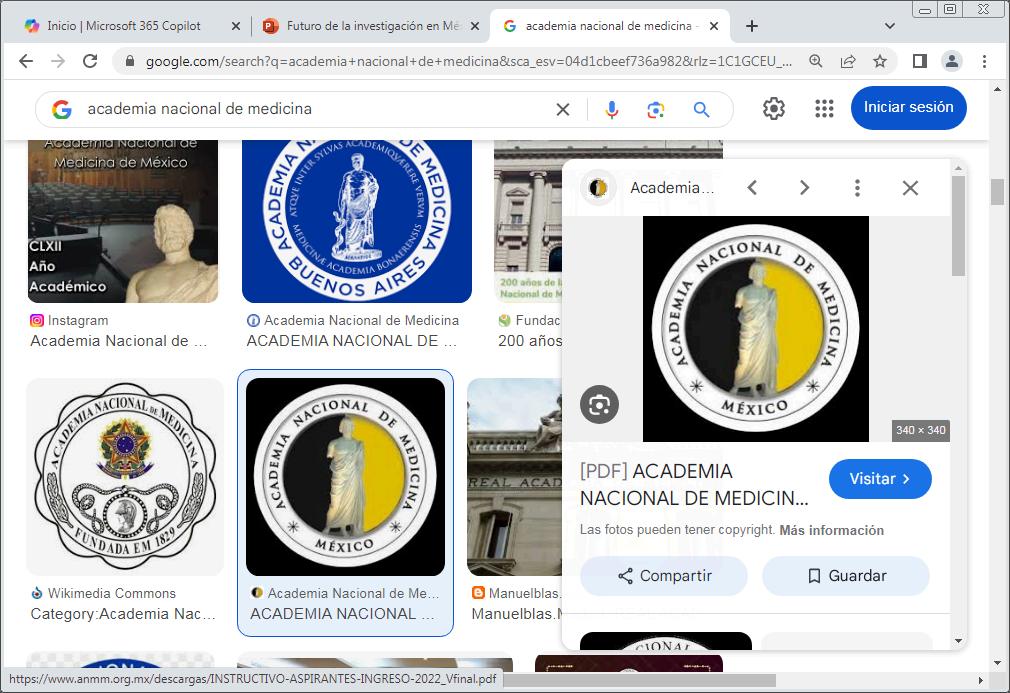Open the Fundada em 1829 seal thumbnail
The height and width of the screenshot is (693, 1010).
(x=125, y=477)
